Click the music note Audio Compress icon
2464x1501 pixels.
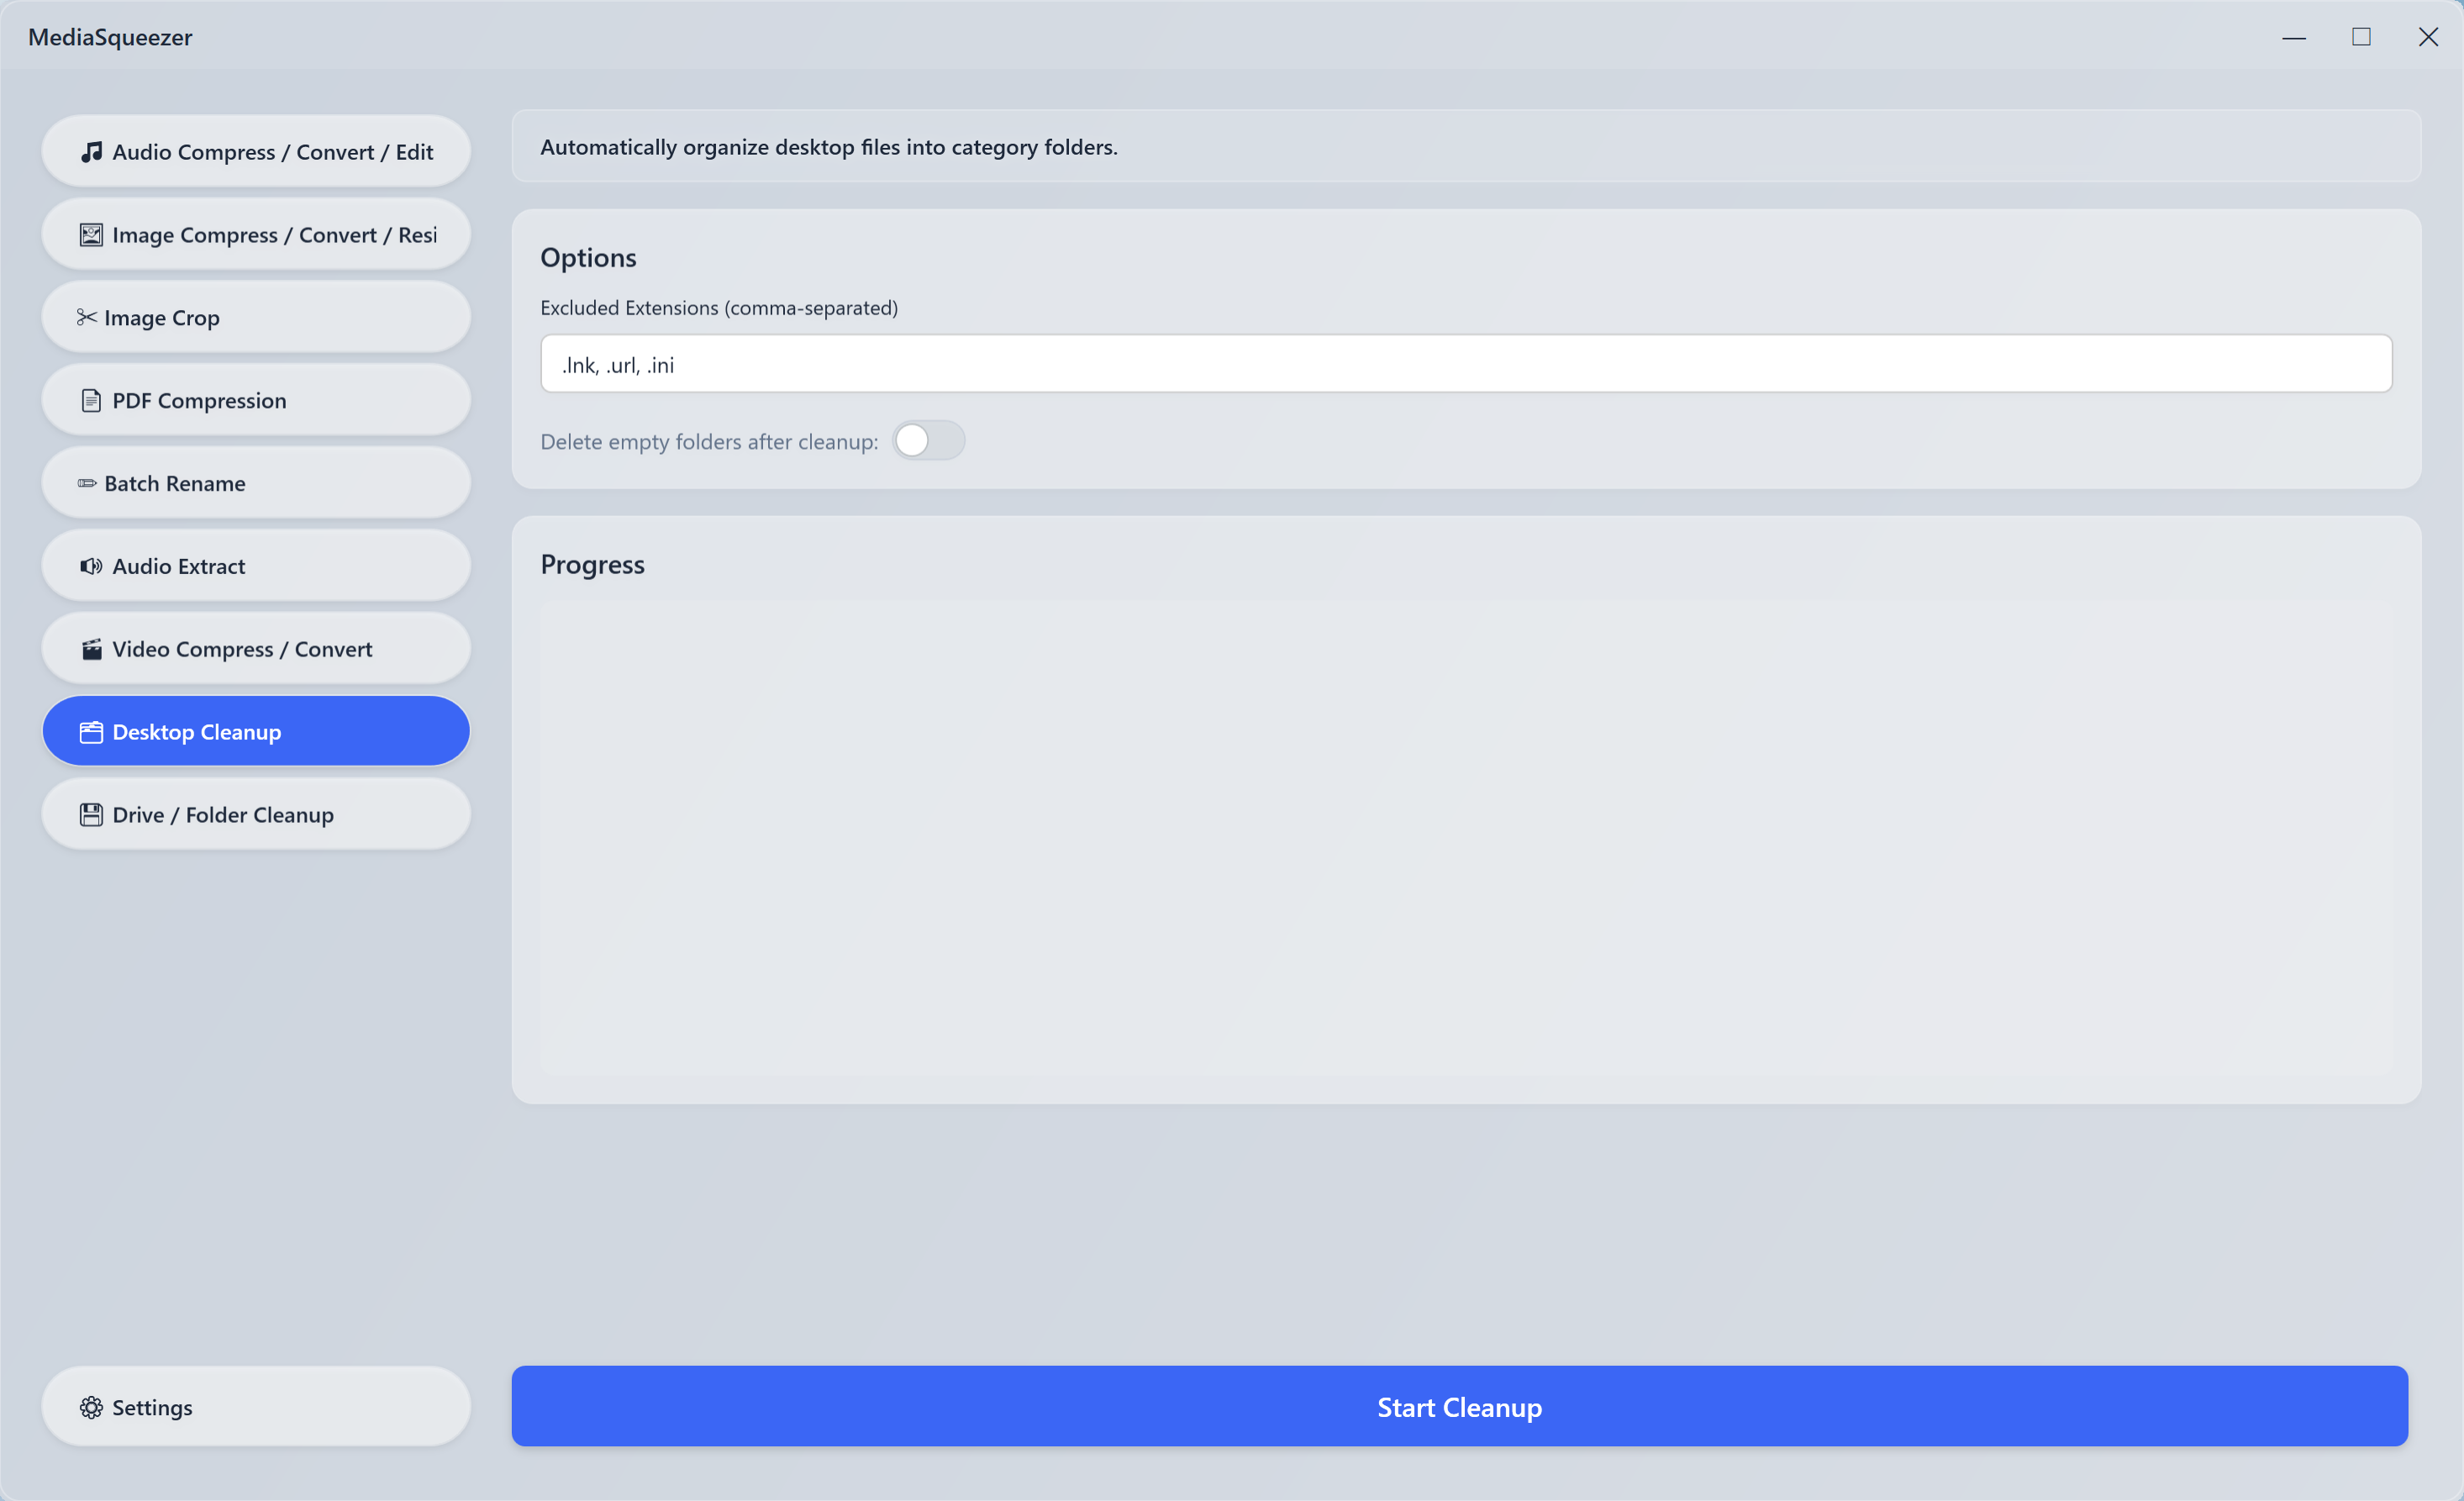point(91,152)
